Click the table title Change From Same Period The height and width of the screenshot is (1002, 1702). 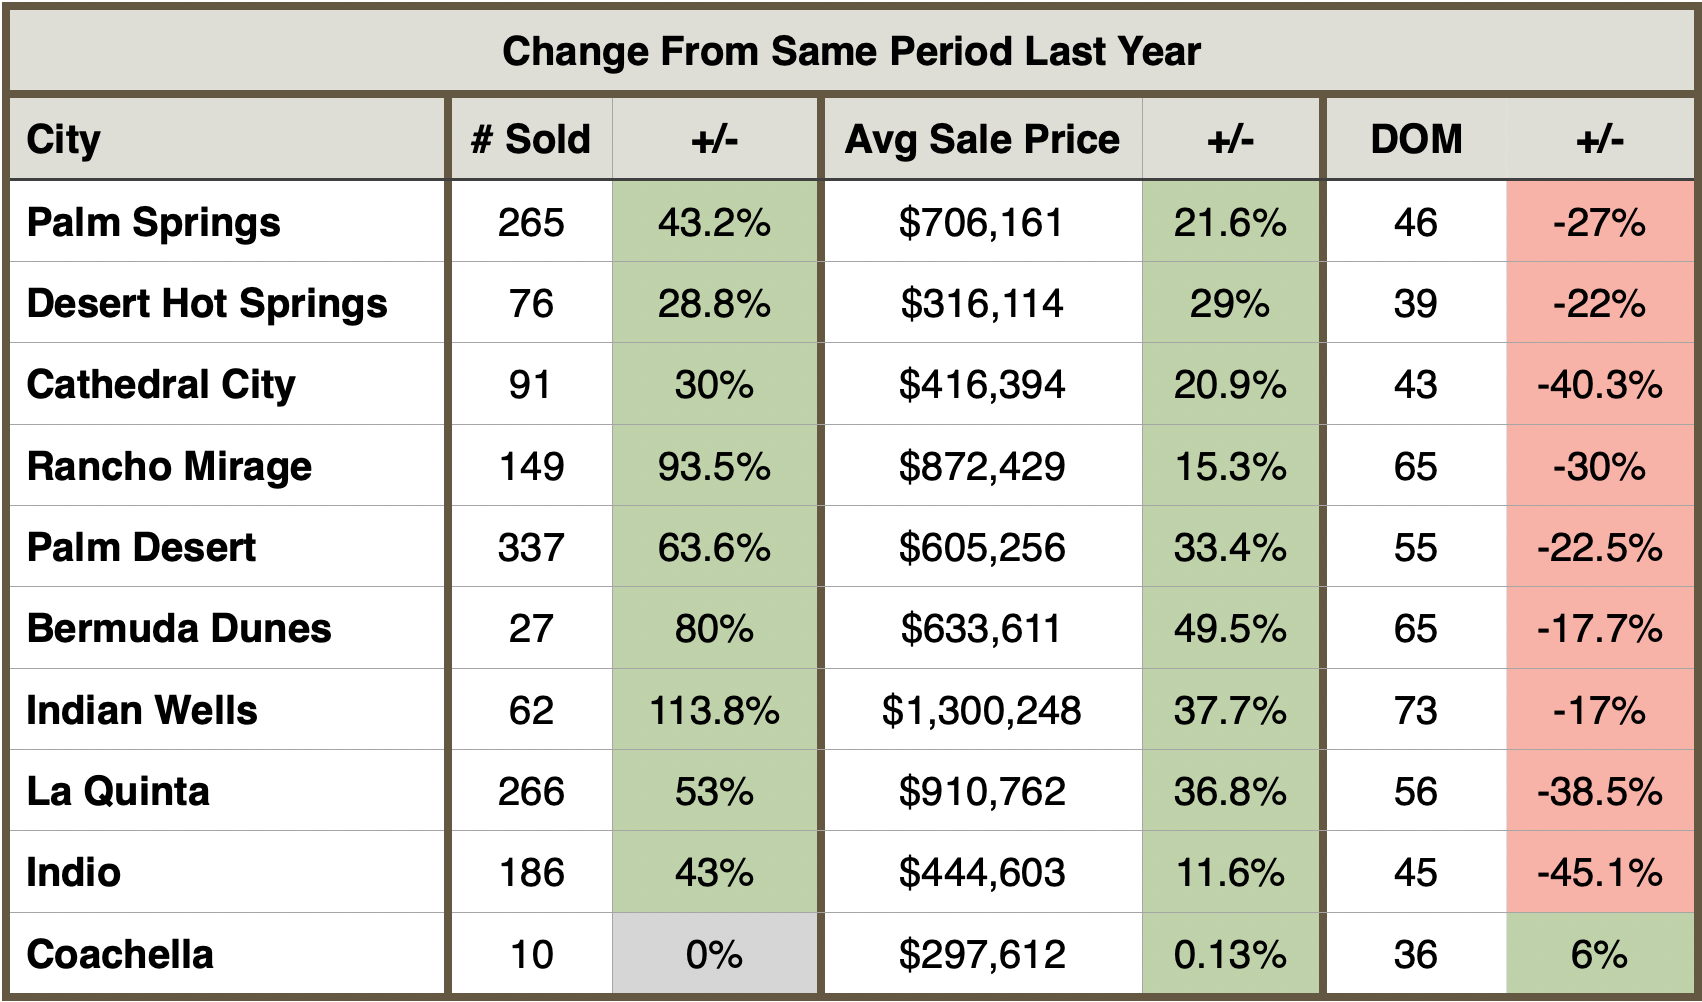pyautogui.click(x=851, y=51)
